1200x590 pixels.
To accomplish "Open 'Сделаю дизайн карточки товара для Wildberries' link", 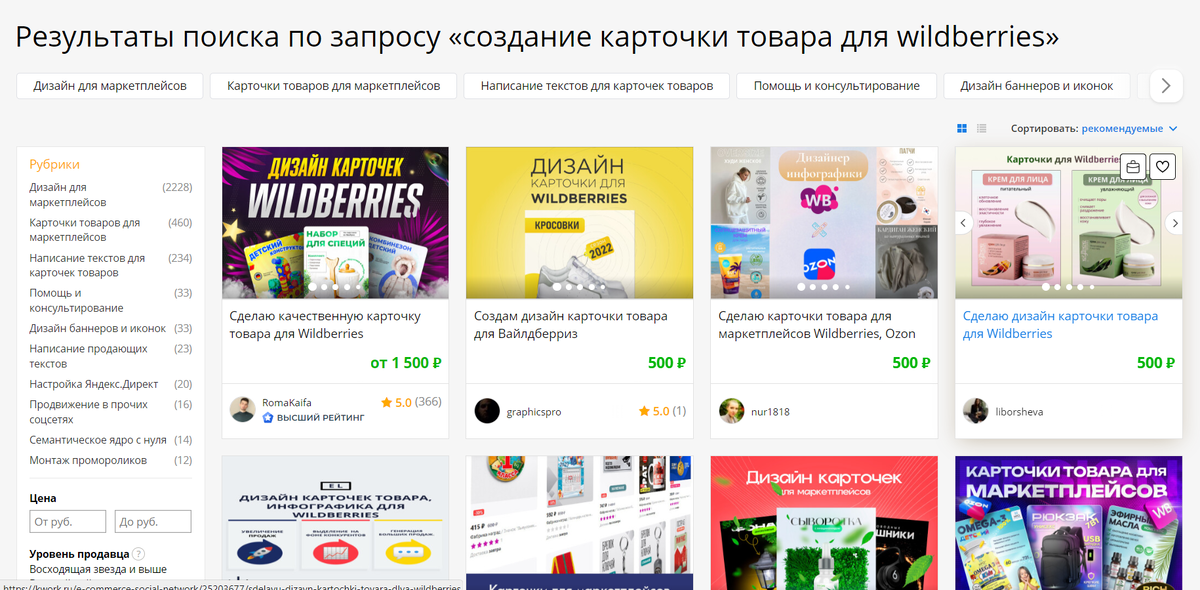I will click(x=1060, y=325).
